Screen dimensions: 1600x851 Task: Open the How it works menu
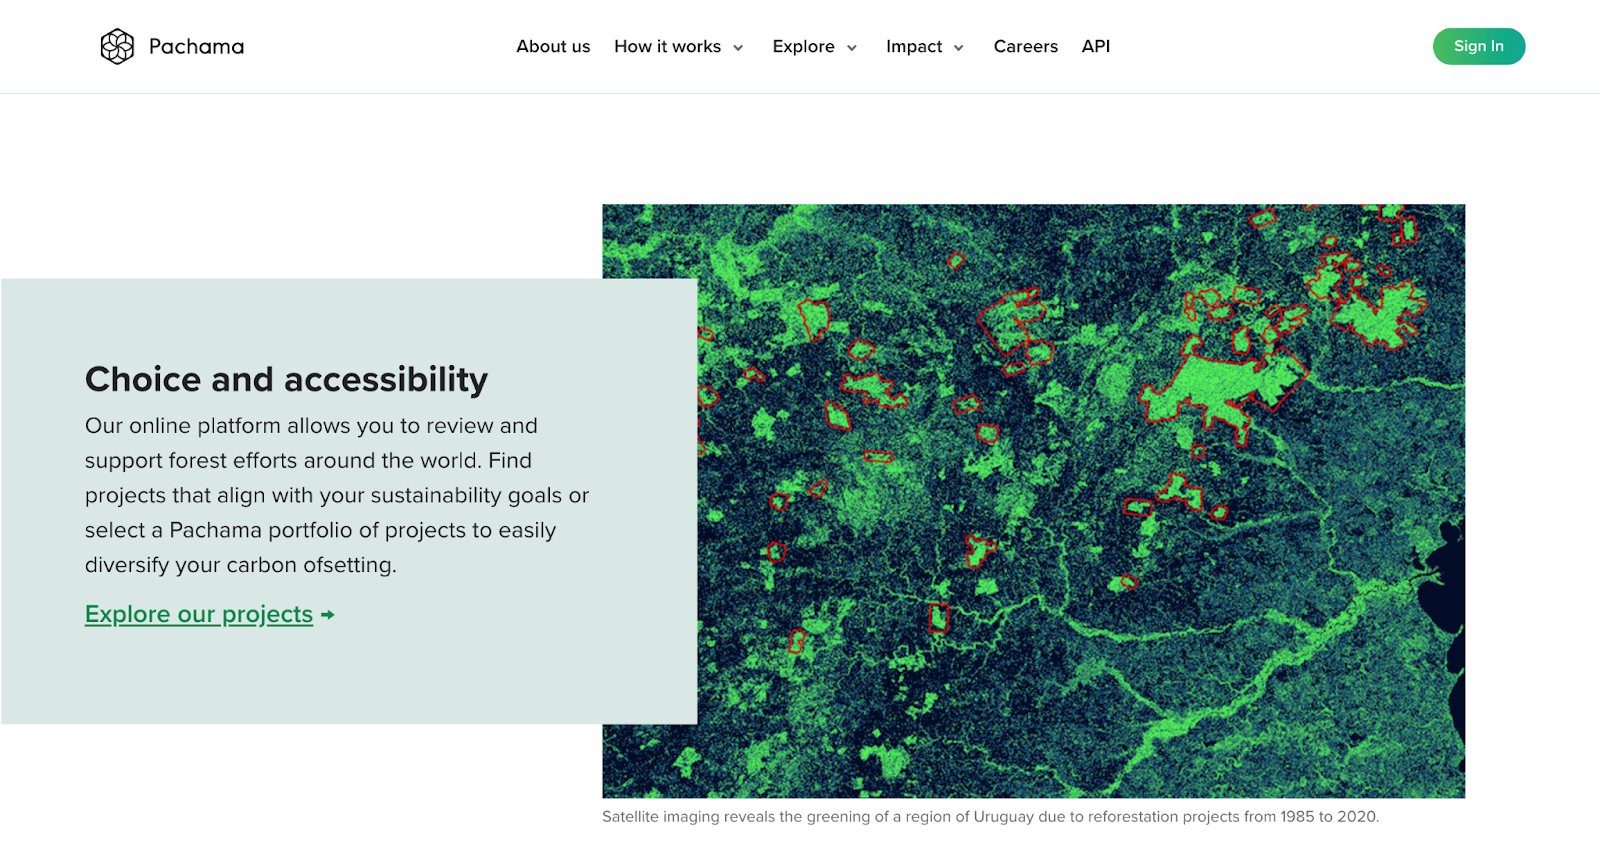(668, 46)
